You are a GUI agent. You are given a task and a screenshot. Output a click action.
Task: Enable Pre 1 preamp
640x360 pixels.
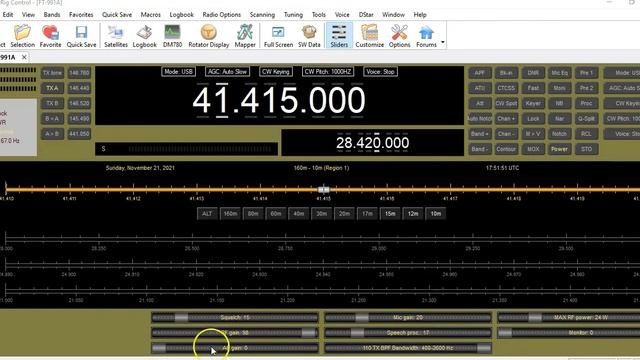pos(587,73)
